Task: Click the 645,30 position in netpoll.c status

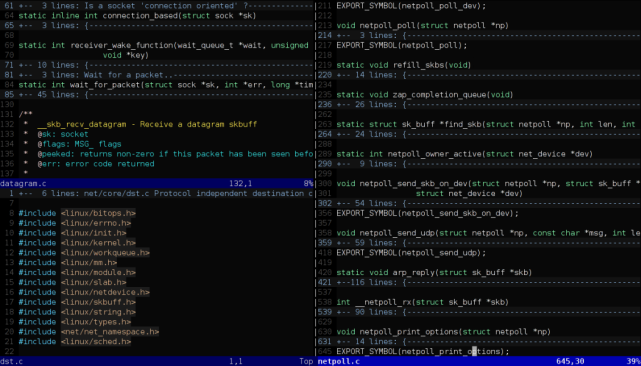Action: tap(570, 362)
